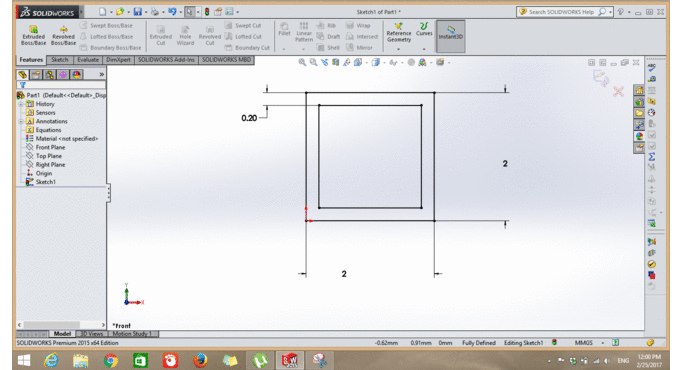683x370 pixels.
Task: Open the Undo dropdown arrow
Action: pyautogui.click(x=180, y=12)
